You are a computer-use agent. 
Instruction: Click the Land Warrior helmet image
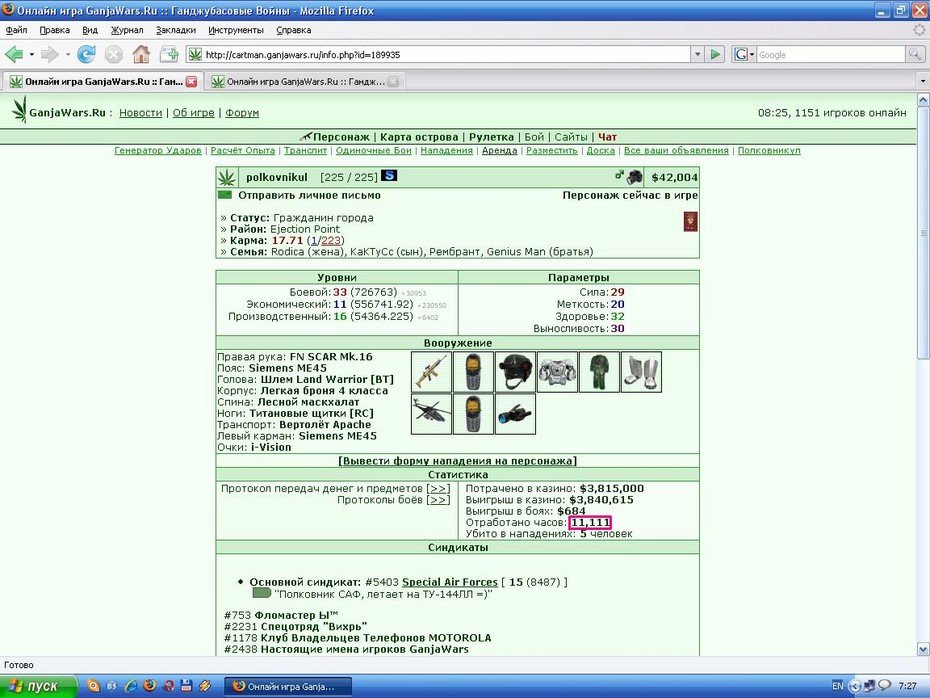click(x=515, y=372)
